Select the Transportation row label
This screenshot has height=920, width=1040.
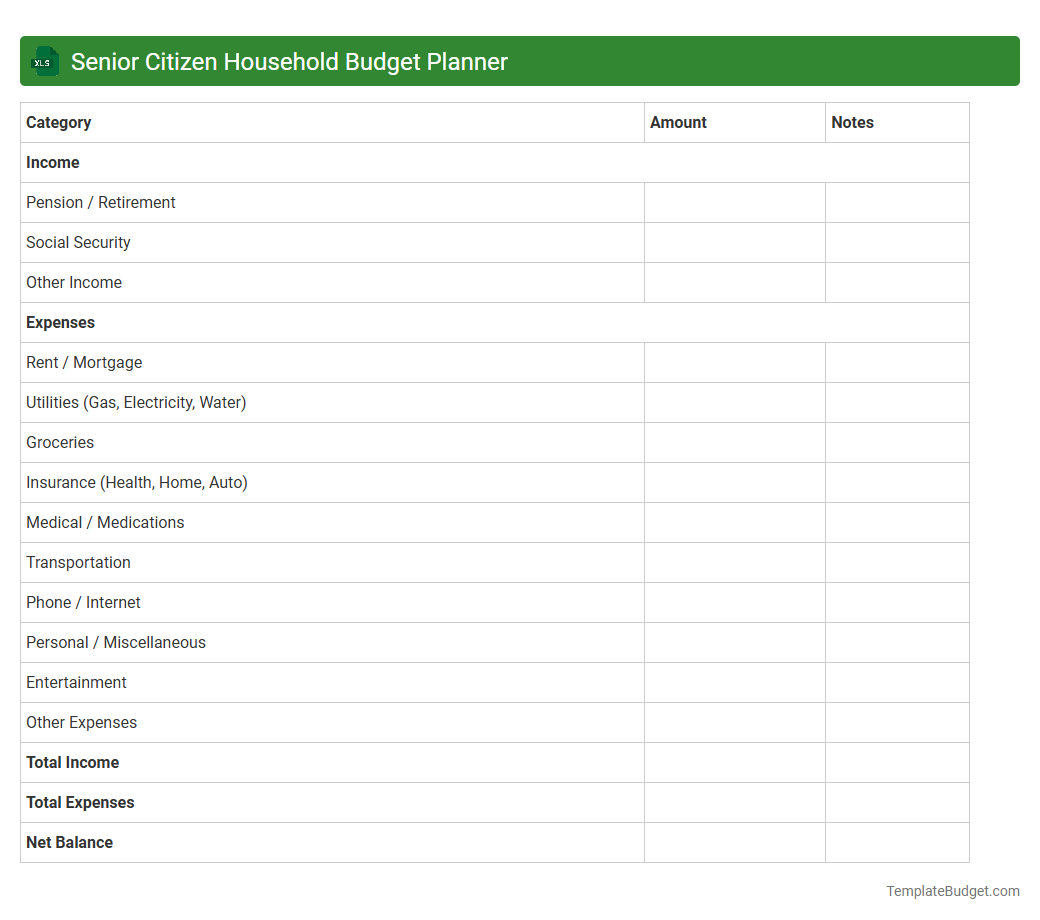coord(78,562)
